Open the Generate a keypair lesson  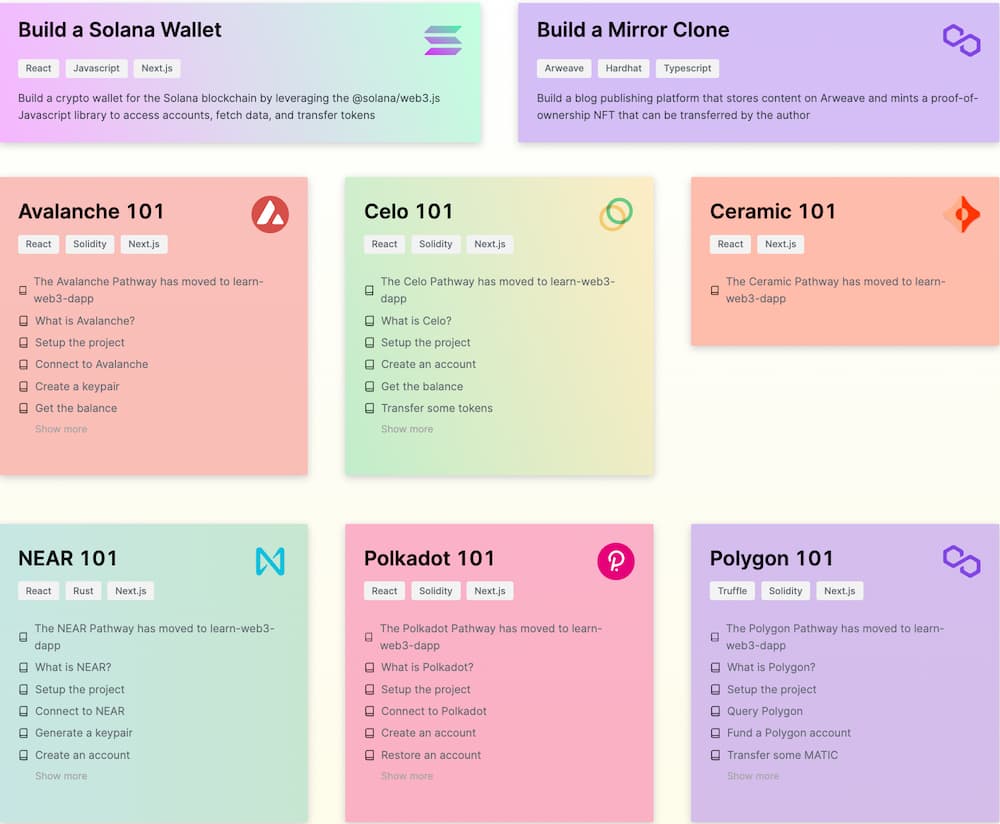(84, 733)
